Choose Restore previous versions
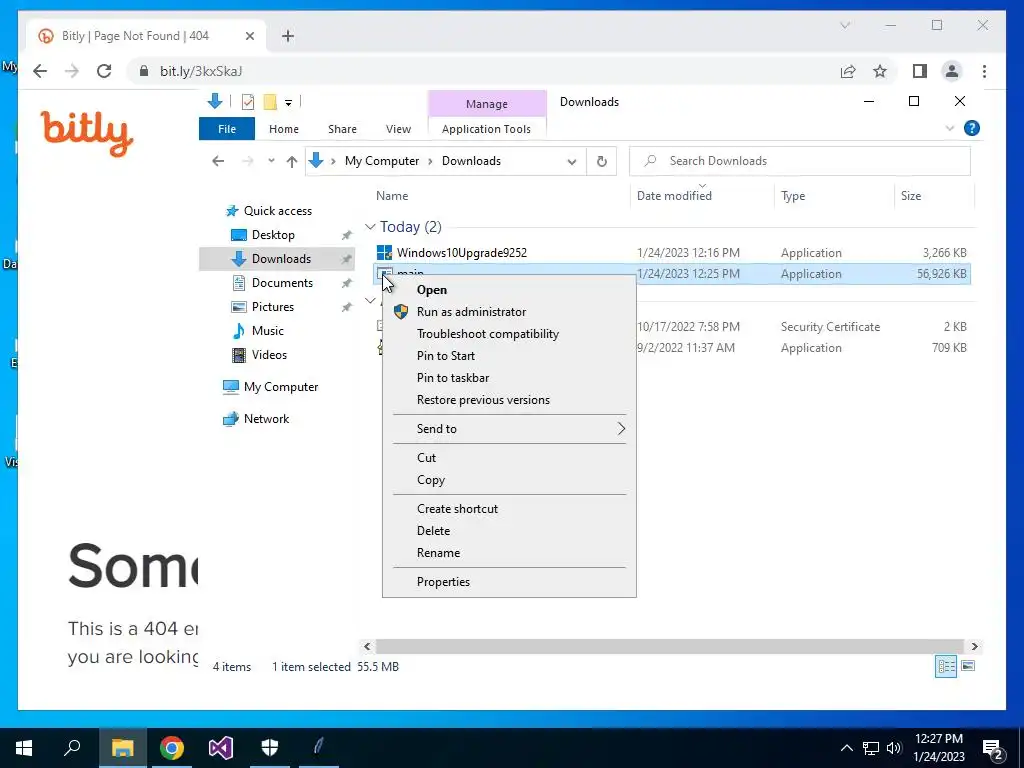 tap(509, 400)
